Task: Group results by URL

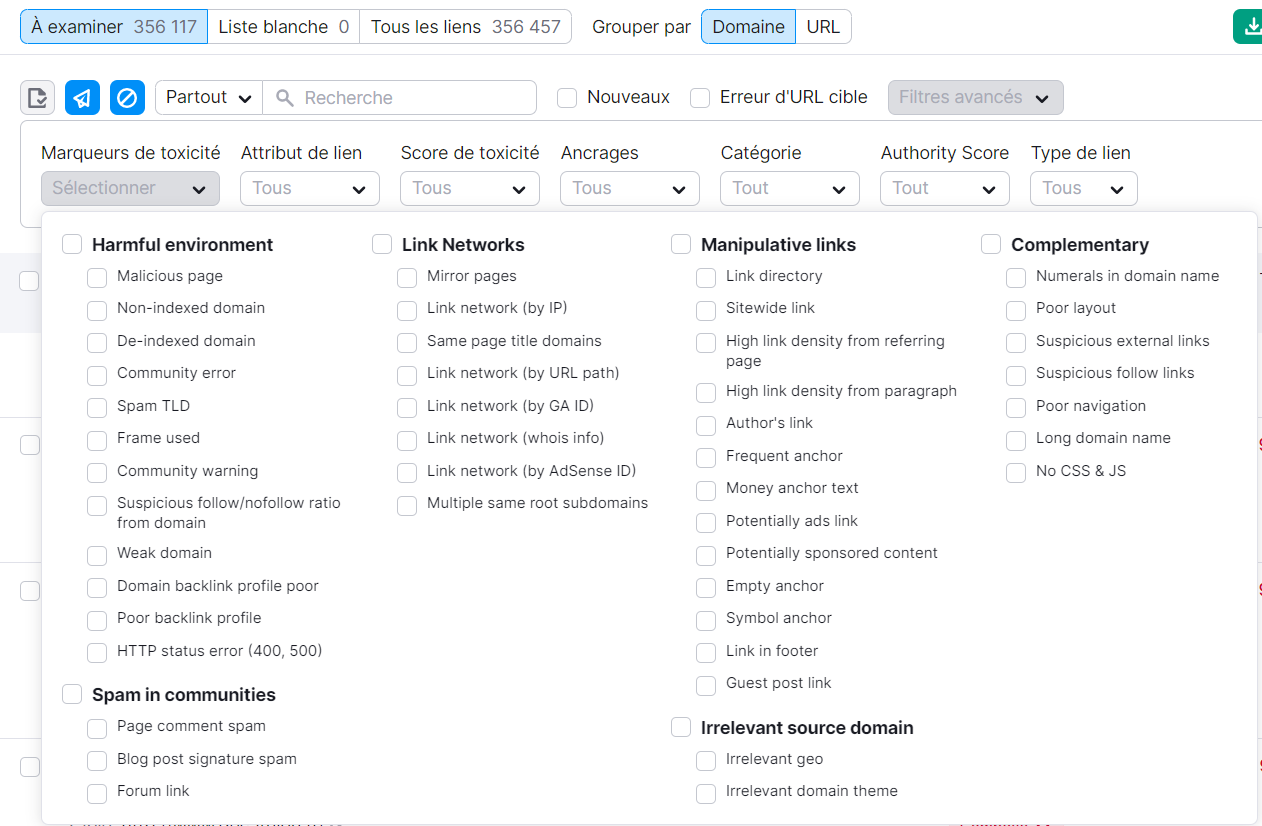Action: point(823,27)
